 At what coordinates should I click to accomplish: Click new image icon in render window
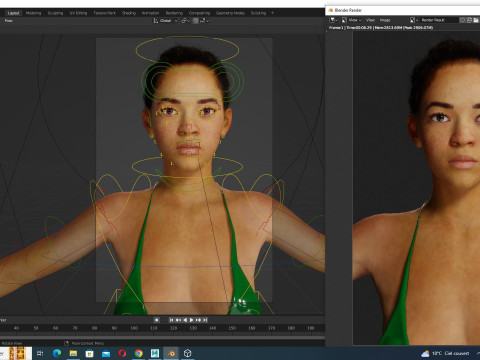469,20
